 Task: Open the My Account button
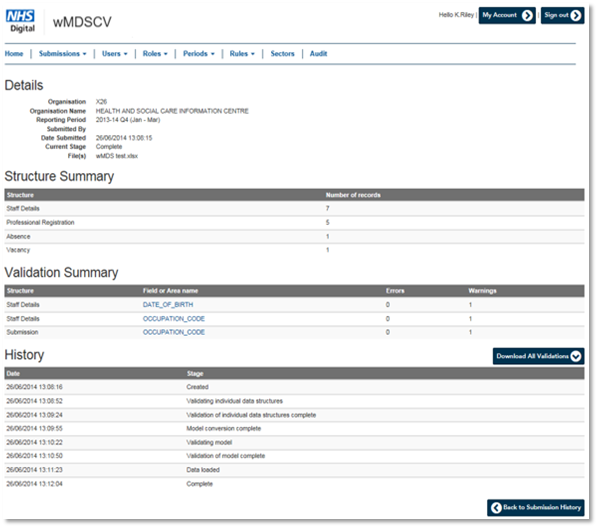pos(507,15)
